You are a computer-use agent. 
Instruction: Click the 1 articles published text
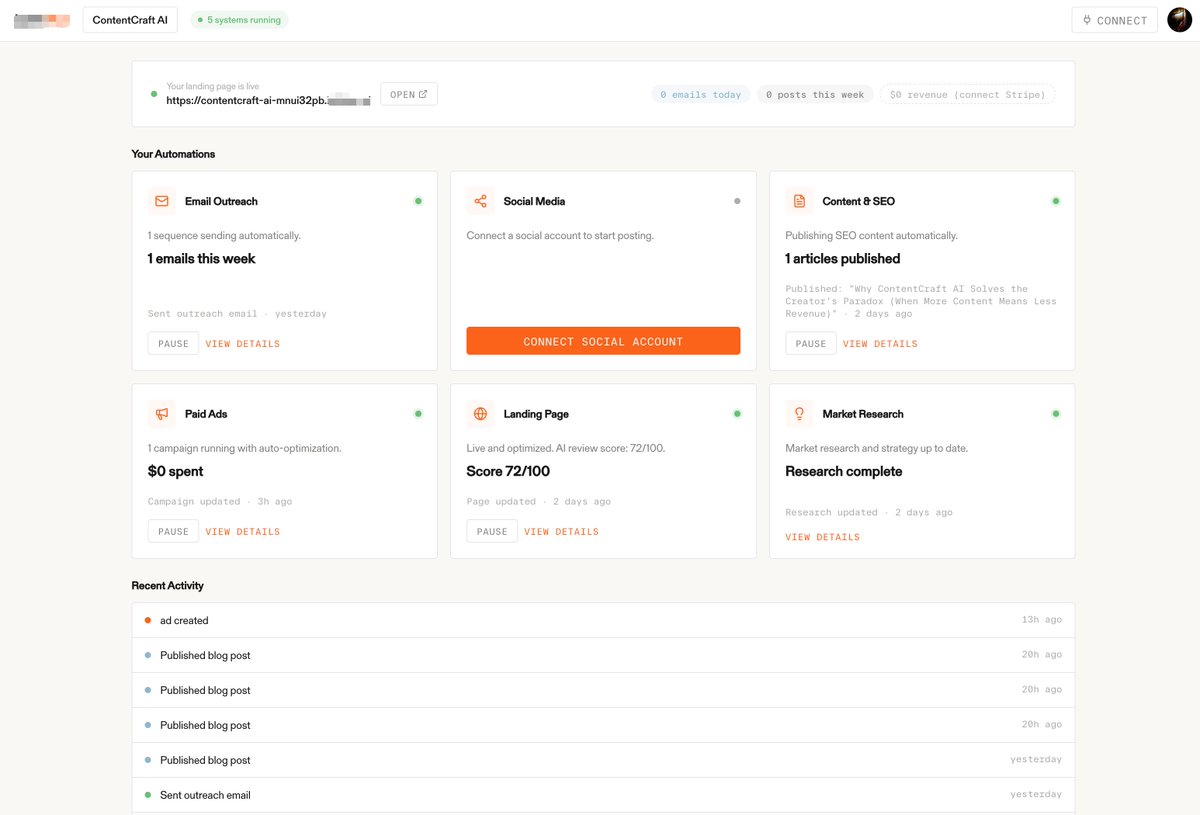point(843,258)
